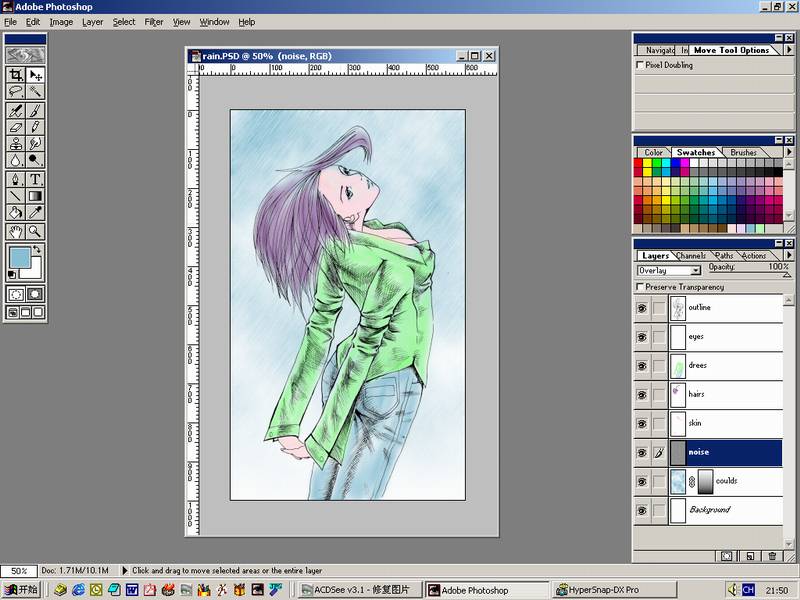The image size is (800, 600).
Task: Click the Opacity slider triangle
Action: [786, 275]
